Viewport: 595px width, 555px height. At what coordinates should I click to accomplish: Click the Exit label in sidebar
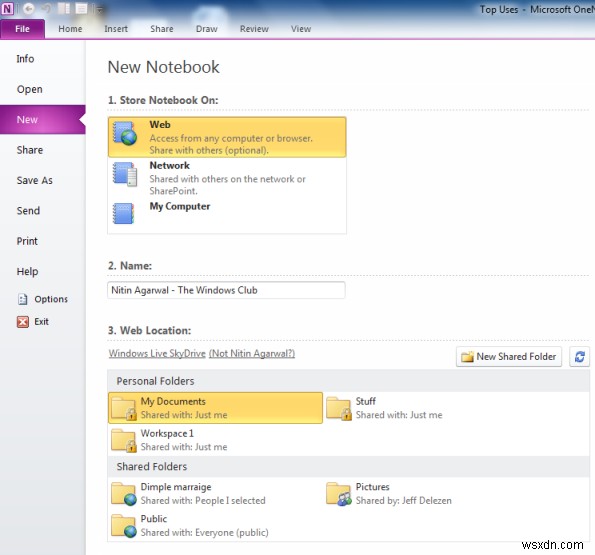point(41,322)
